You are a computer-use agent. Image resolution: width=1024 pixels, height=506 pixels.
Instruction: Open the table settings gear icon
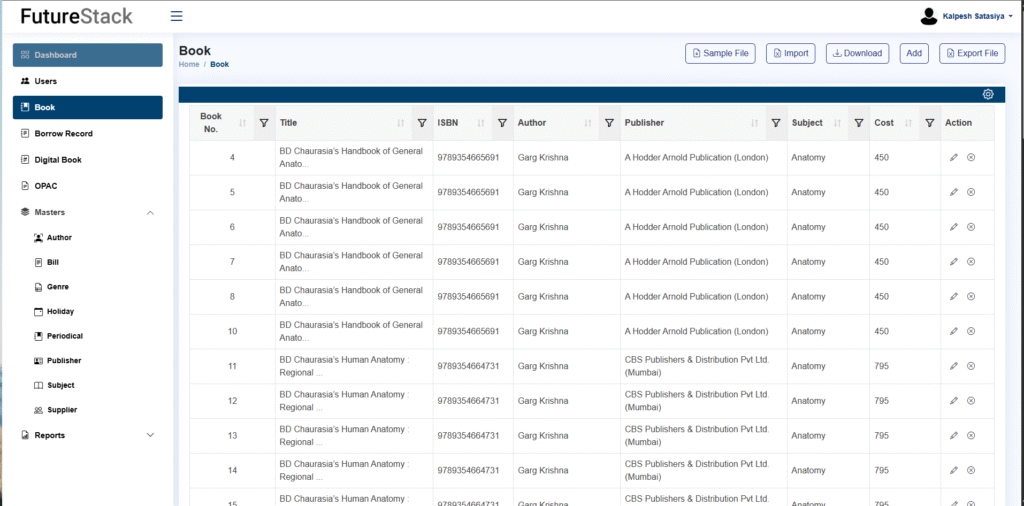click(x=988, y=95)
